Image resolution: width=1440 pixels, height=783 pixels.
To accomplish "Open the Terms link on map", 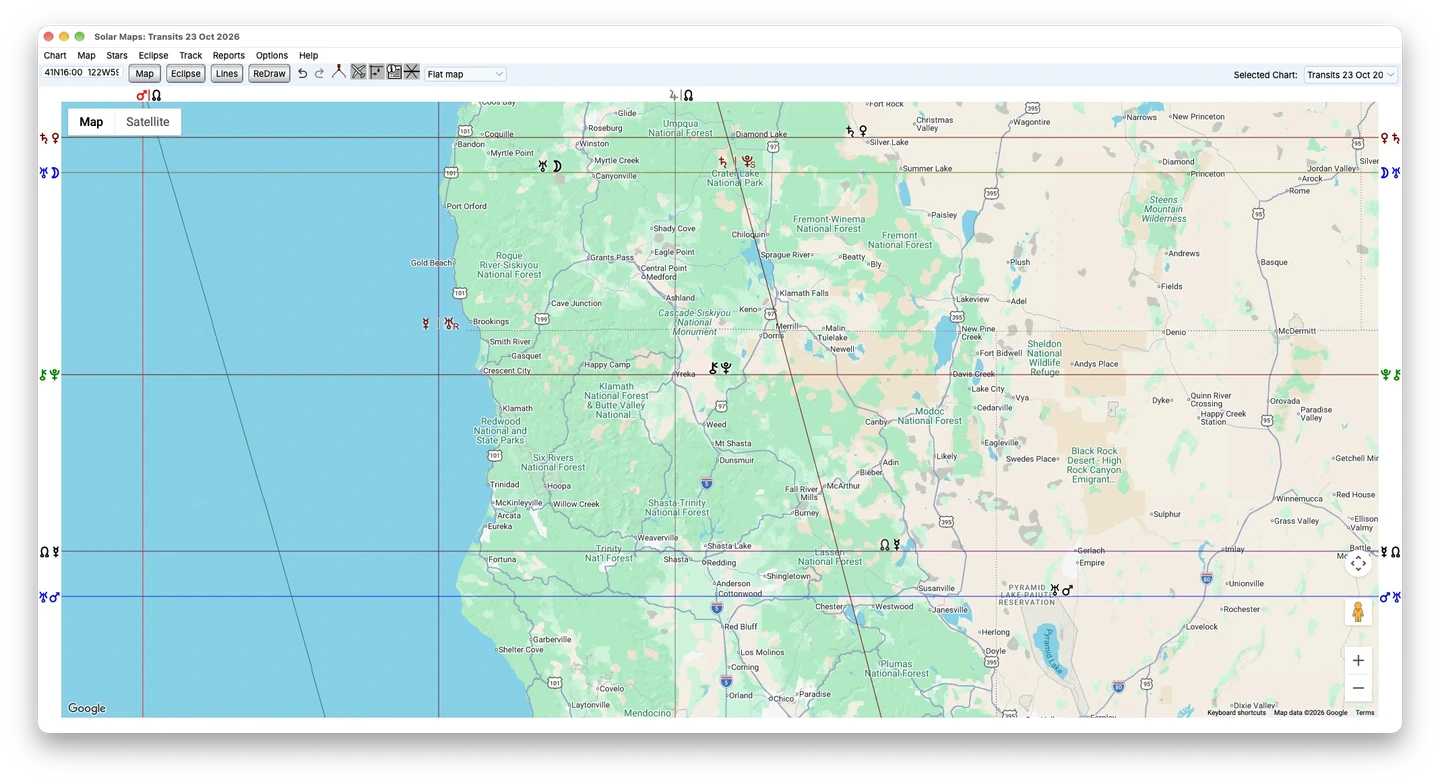I will click(1365, 713).
